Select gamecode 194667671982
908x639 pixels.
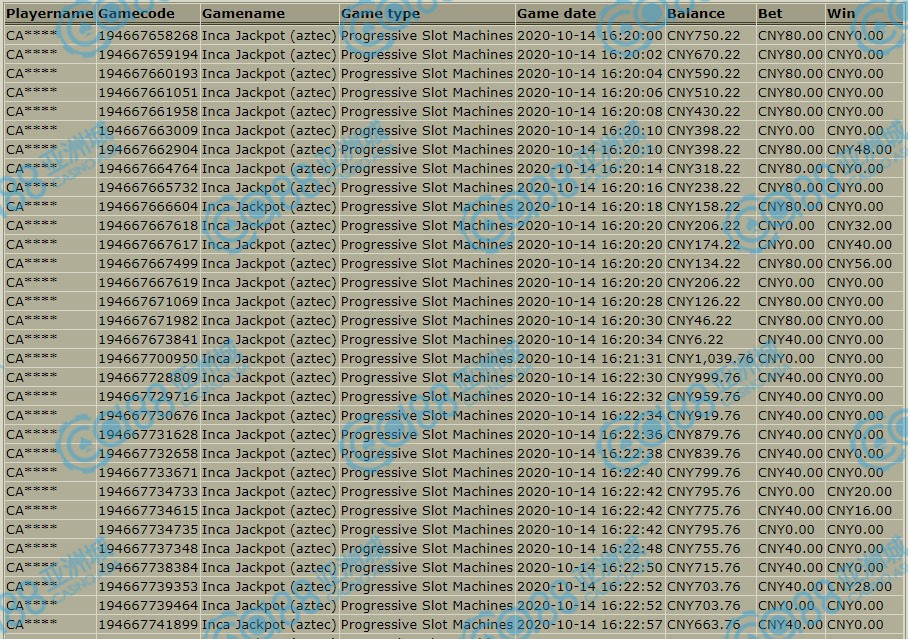148,320
